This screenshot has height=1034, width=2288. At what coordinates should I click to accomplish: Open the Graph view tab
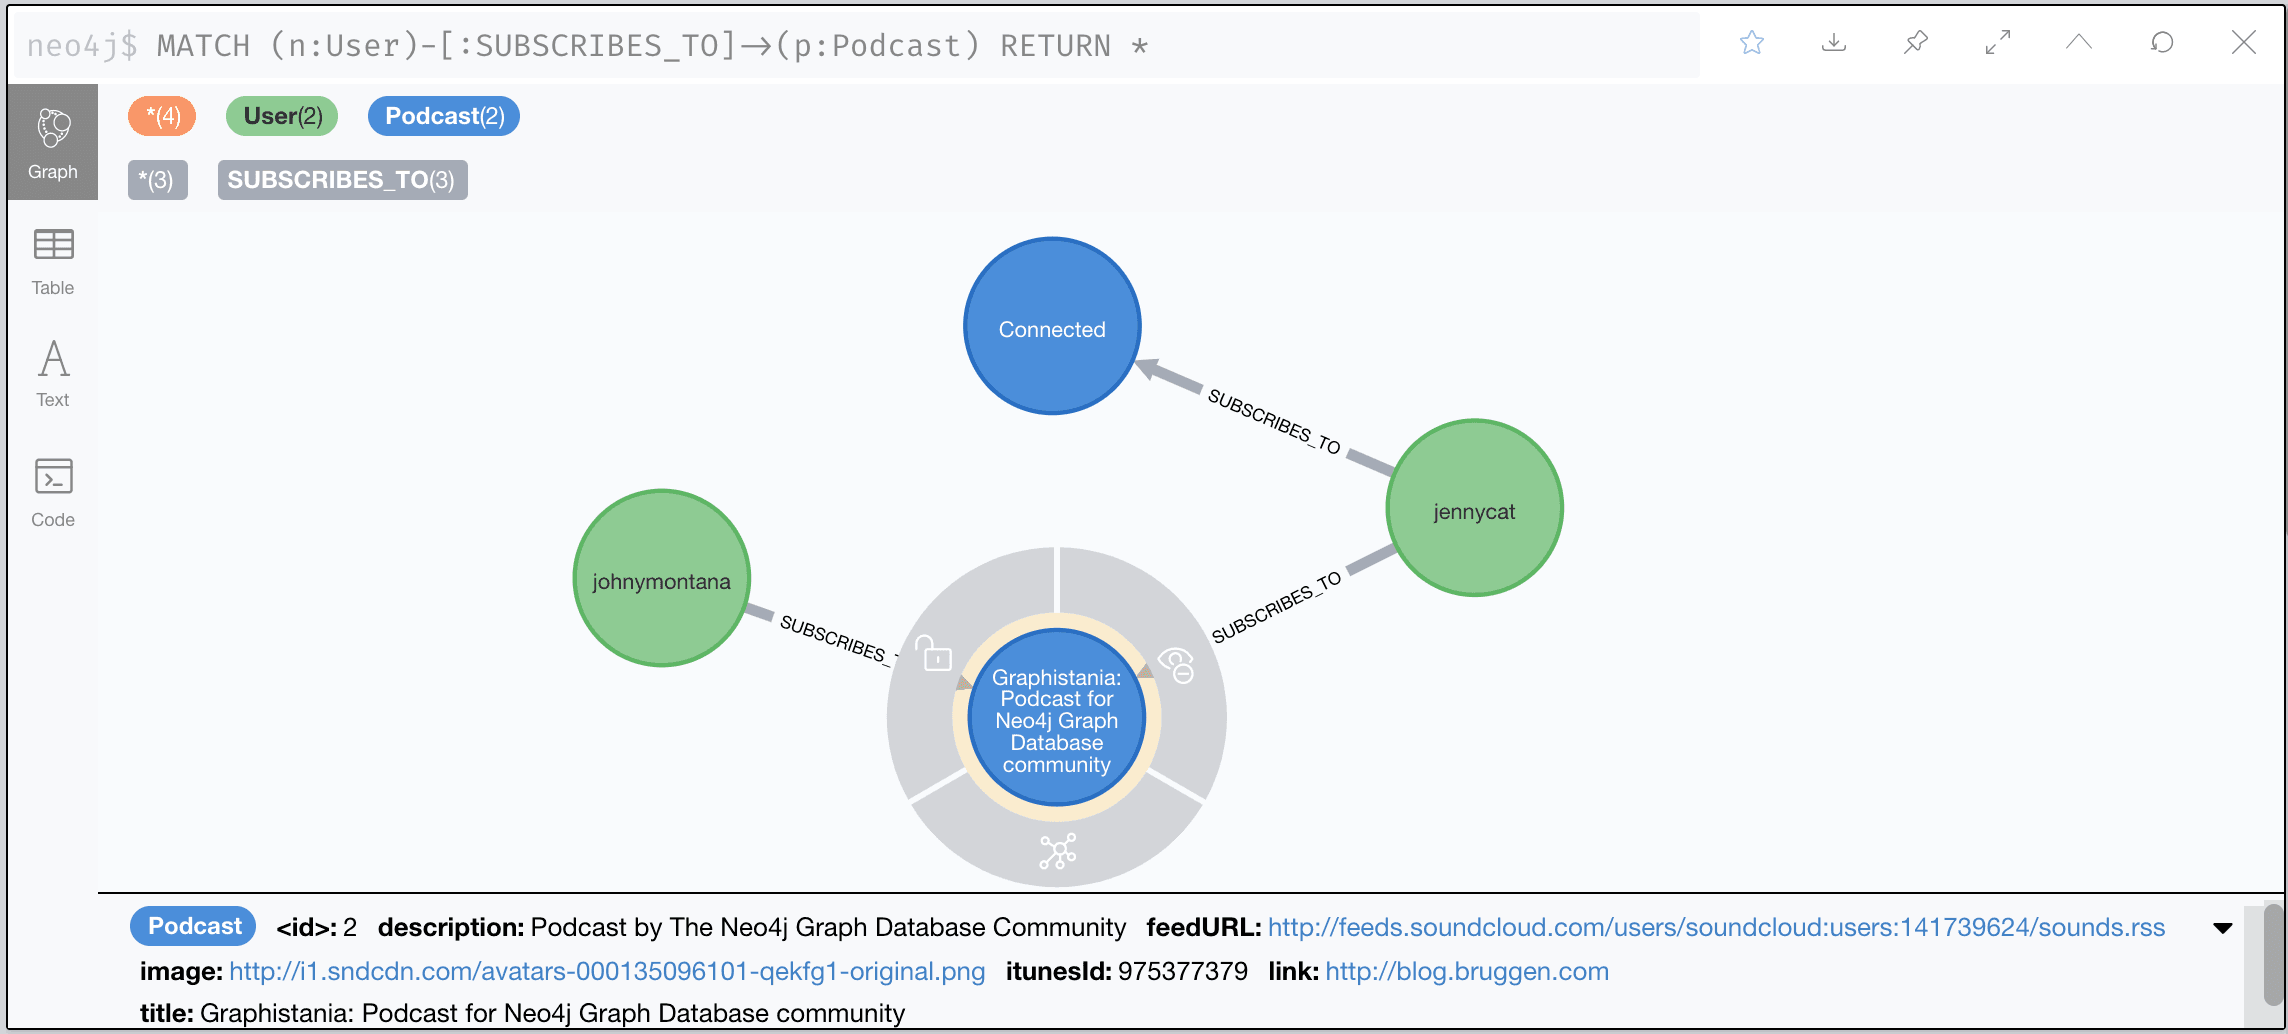tap(53, 143)
